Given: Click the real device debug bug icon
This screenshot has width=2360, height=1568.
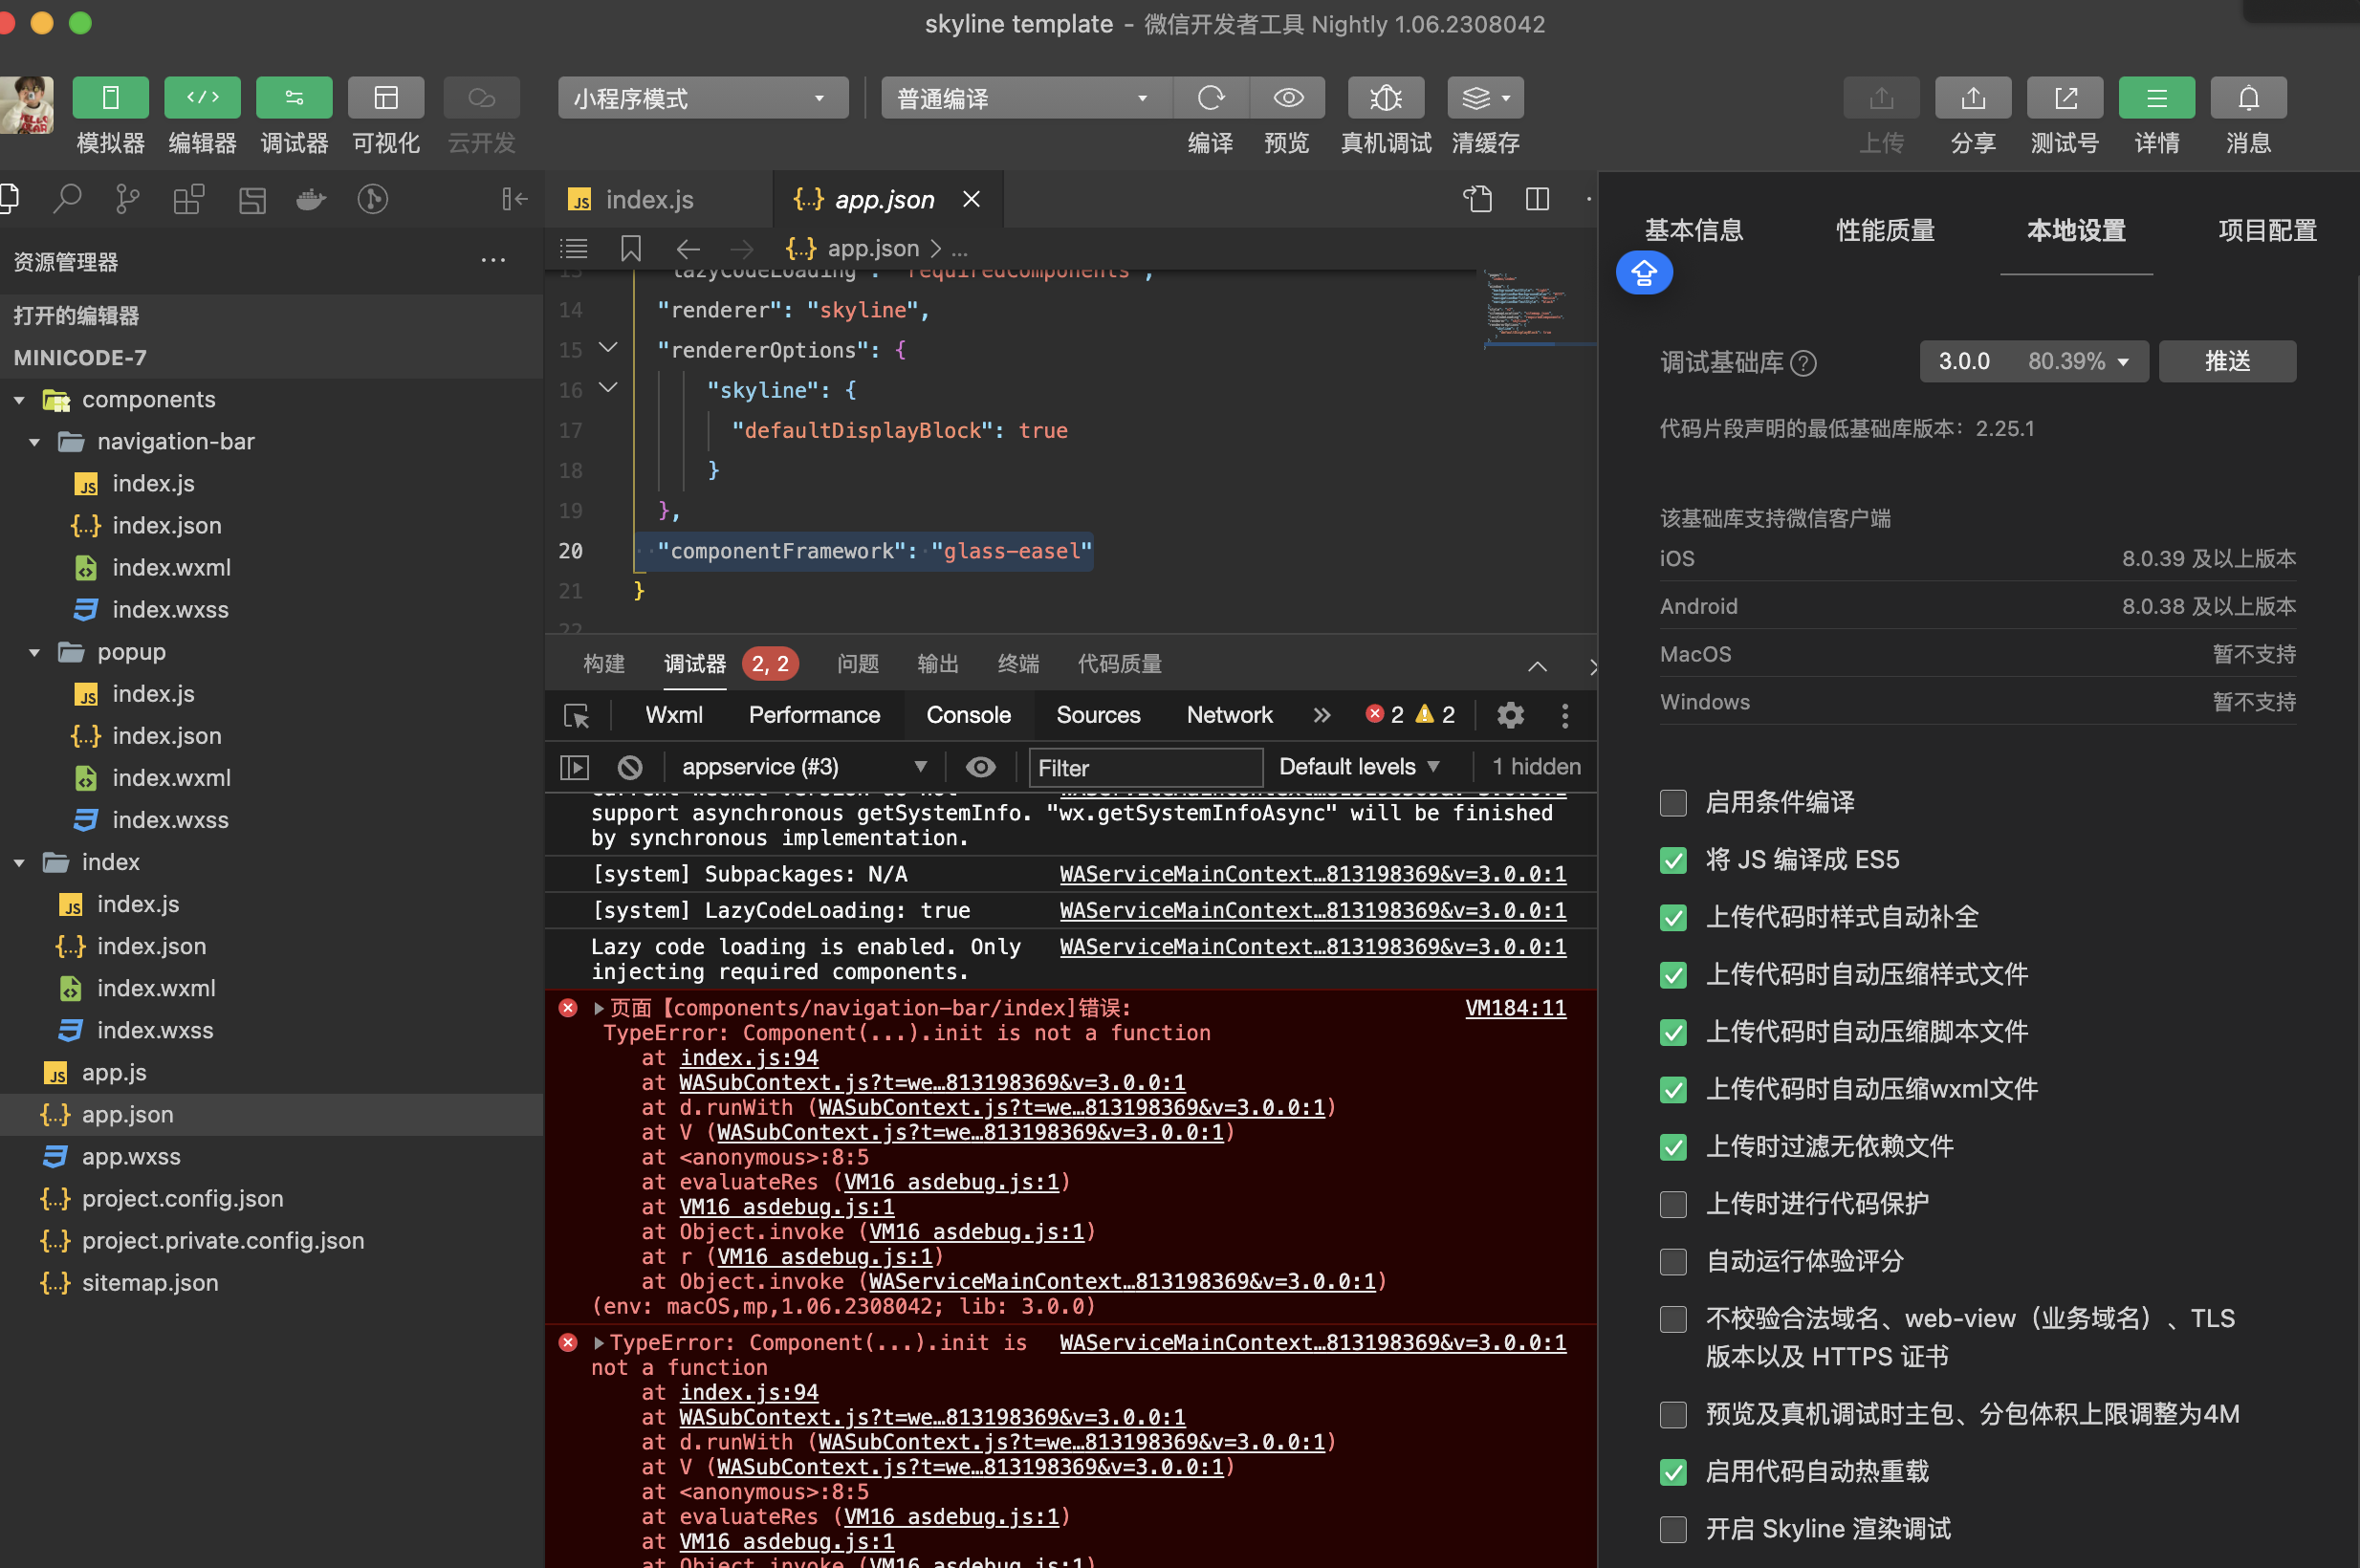Looking at the screenshot, I should [1385, 98].
